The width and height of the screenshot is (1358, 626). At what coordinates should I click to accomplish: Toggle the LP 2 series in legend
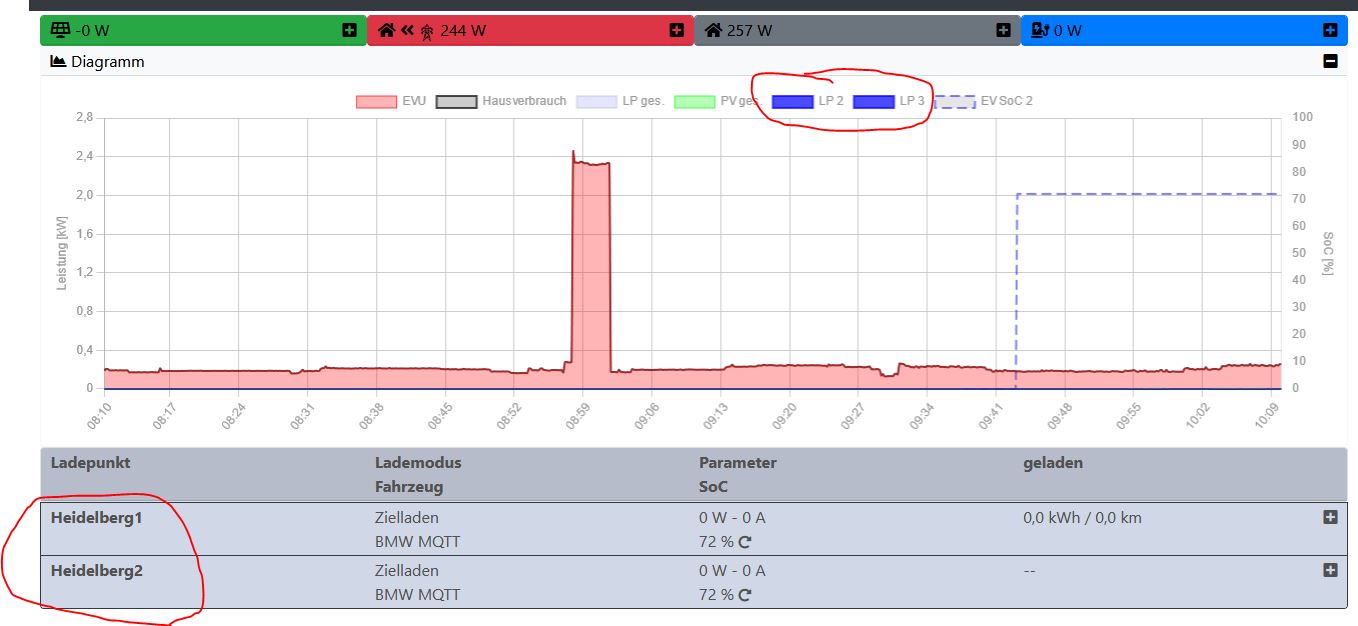click(x=808, y=101)
